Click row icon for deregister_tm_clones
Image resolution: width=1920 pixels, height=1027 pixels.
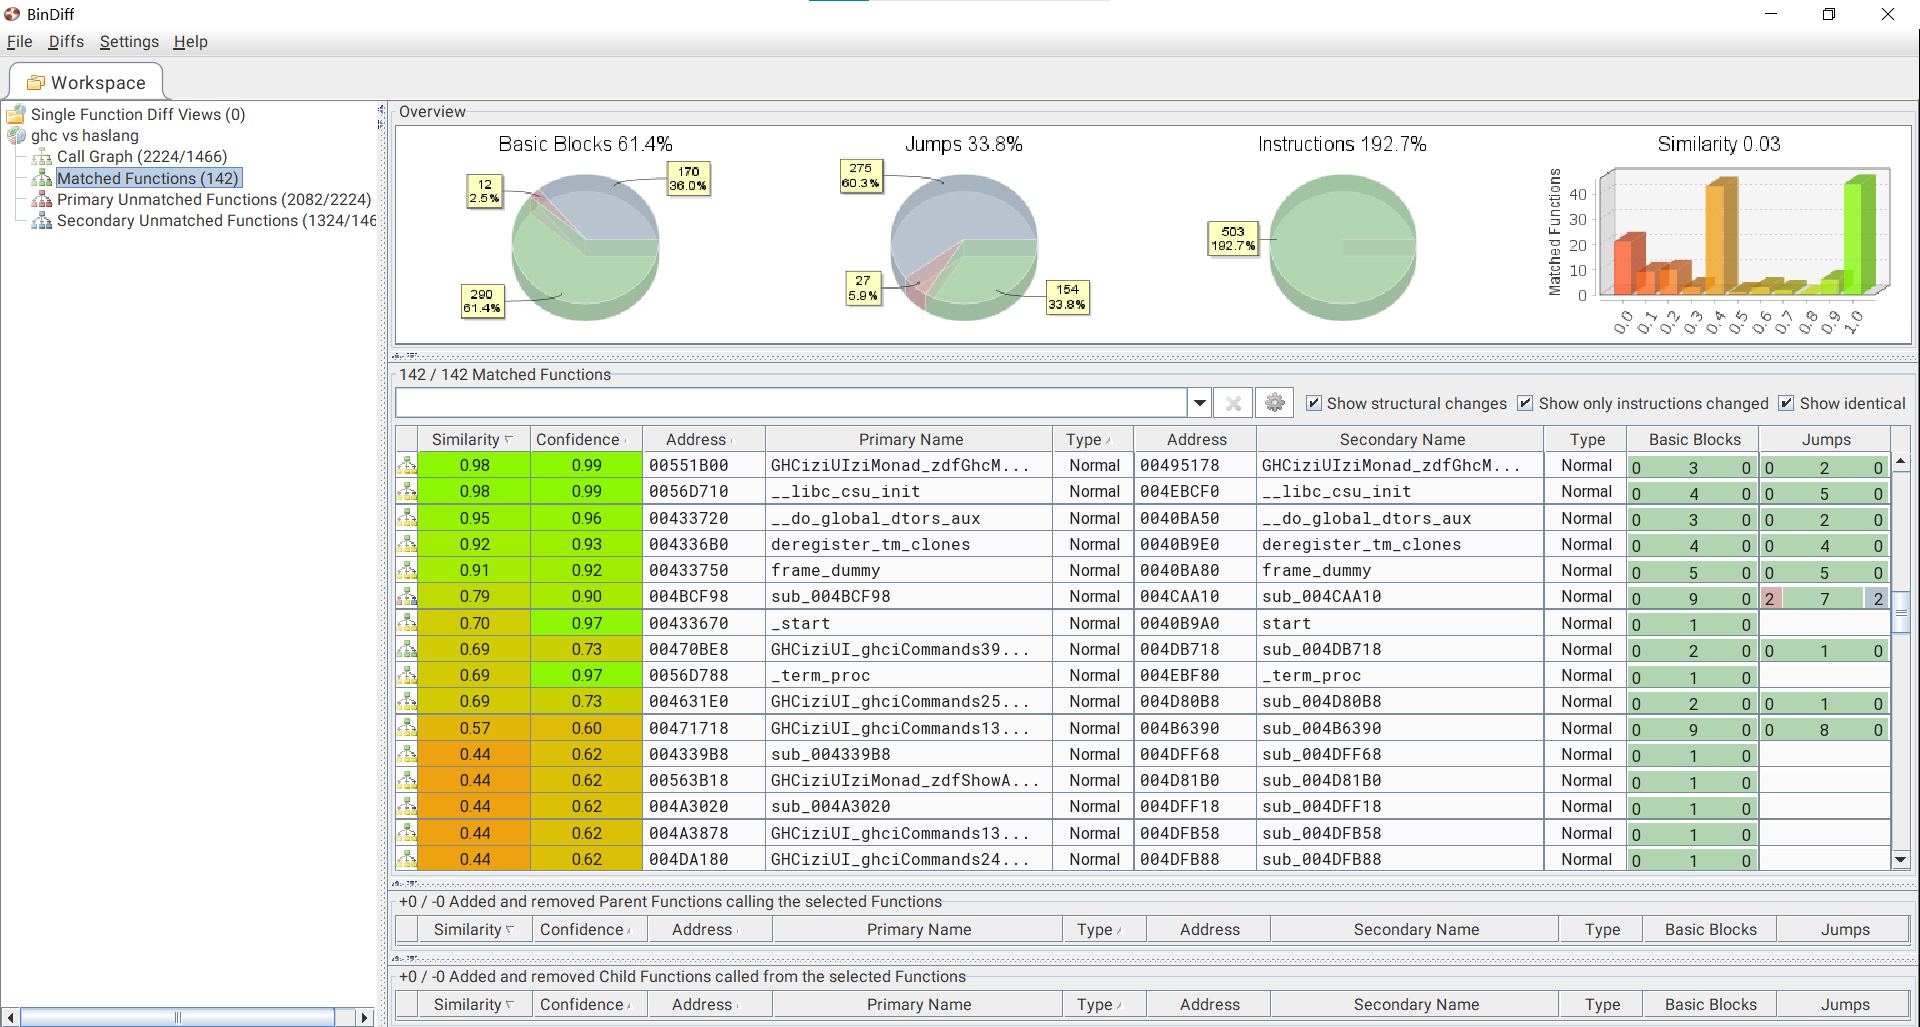[407, 544]
